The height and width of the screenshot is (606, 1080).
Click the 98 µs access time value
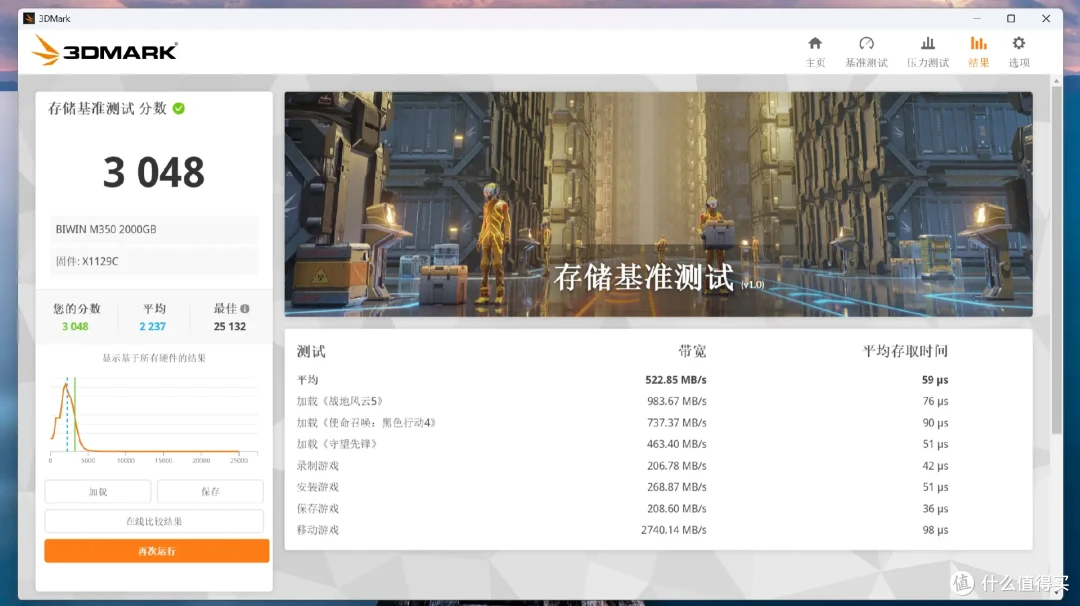[x=935, y=530]
